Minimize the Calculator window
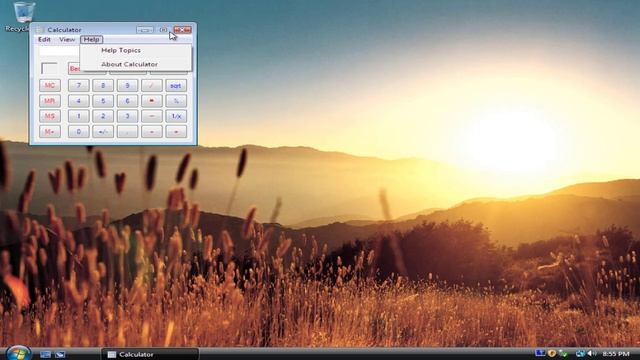 (x=145, y=30)
